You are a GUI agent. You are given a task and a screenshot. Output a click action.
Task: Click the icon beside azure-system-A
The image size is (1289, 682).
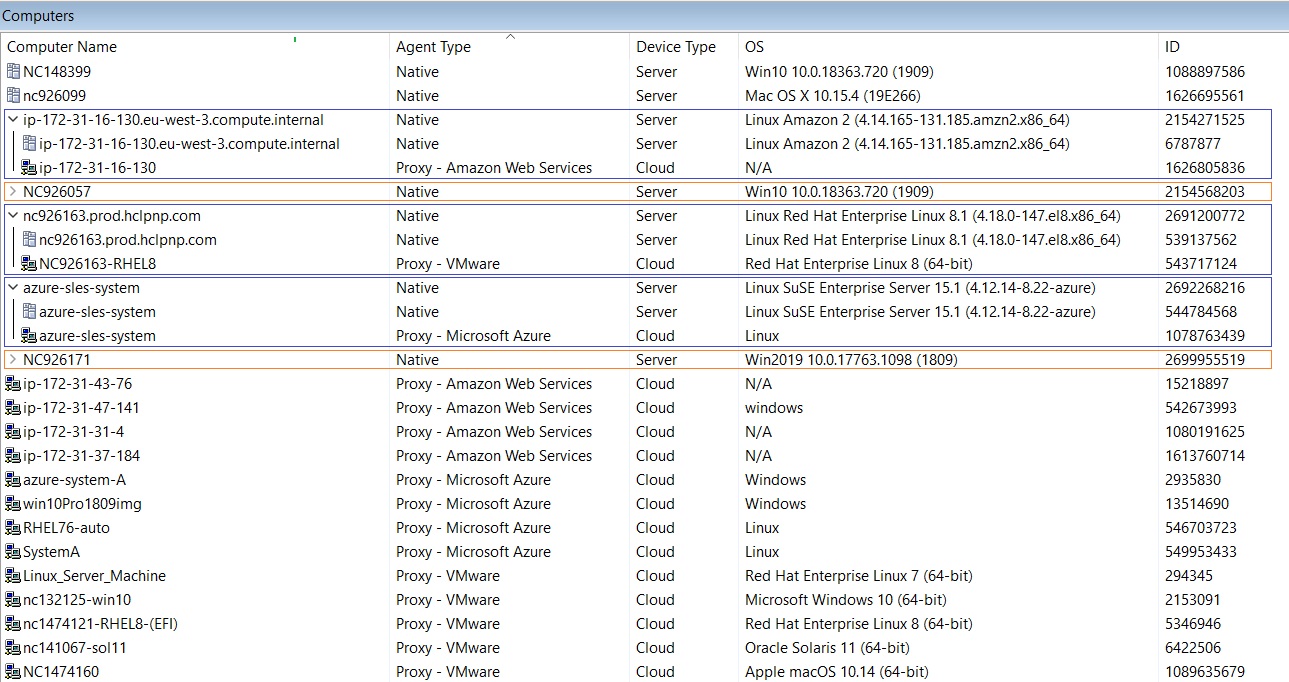[x=13, y=480]
